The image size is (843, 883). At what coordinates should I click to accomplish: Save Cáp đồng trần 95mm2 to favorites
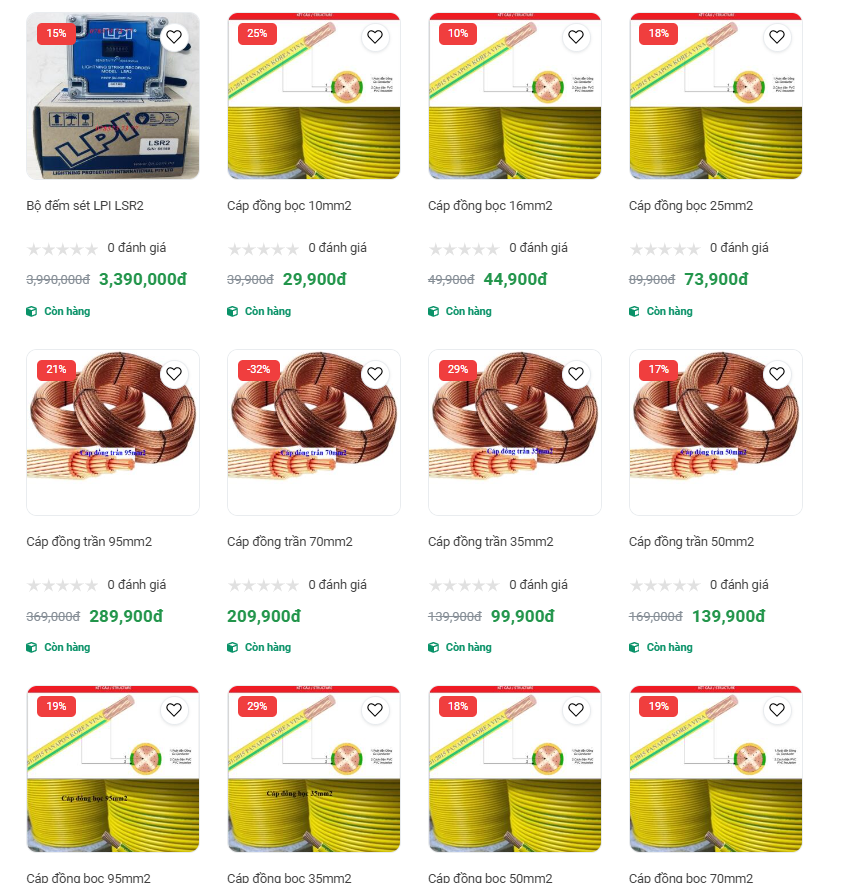(x=174, y=374)
